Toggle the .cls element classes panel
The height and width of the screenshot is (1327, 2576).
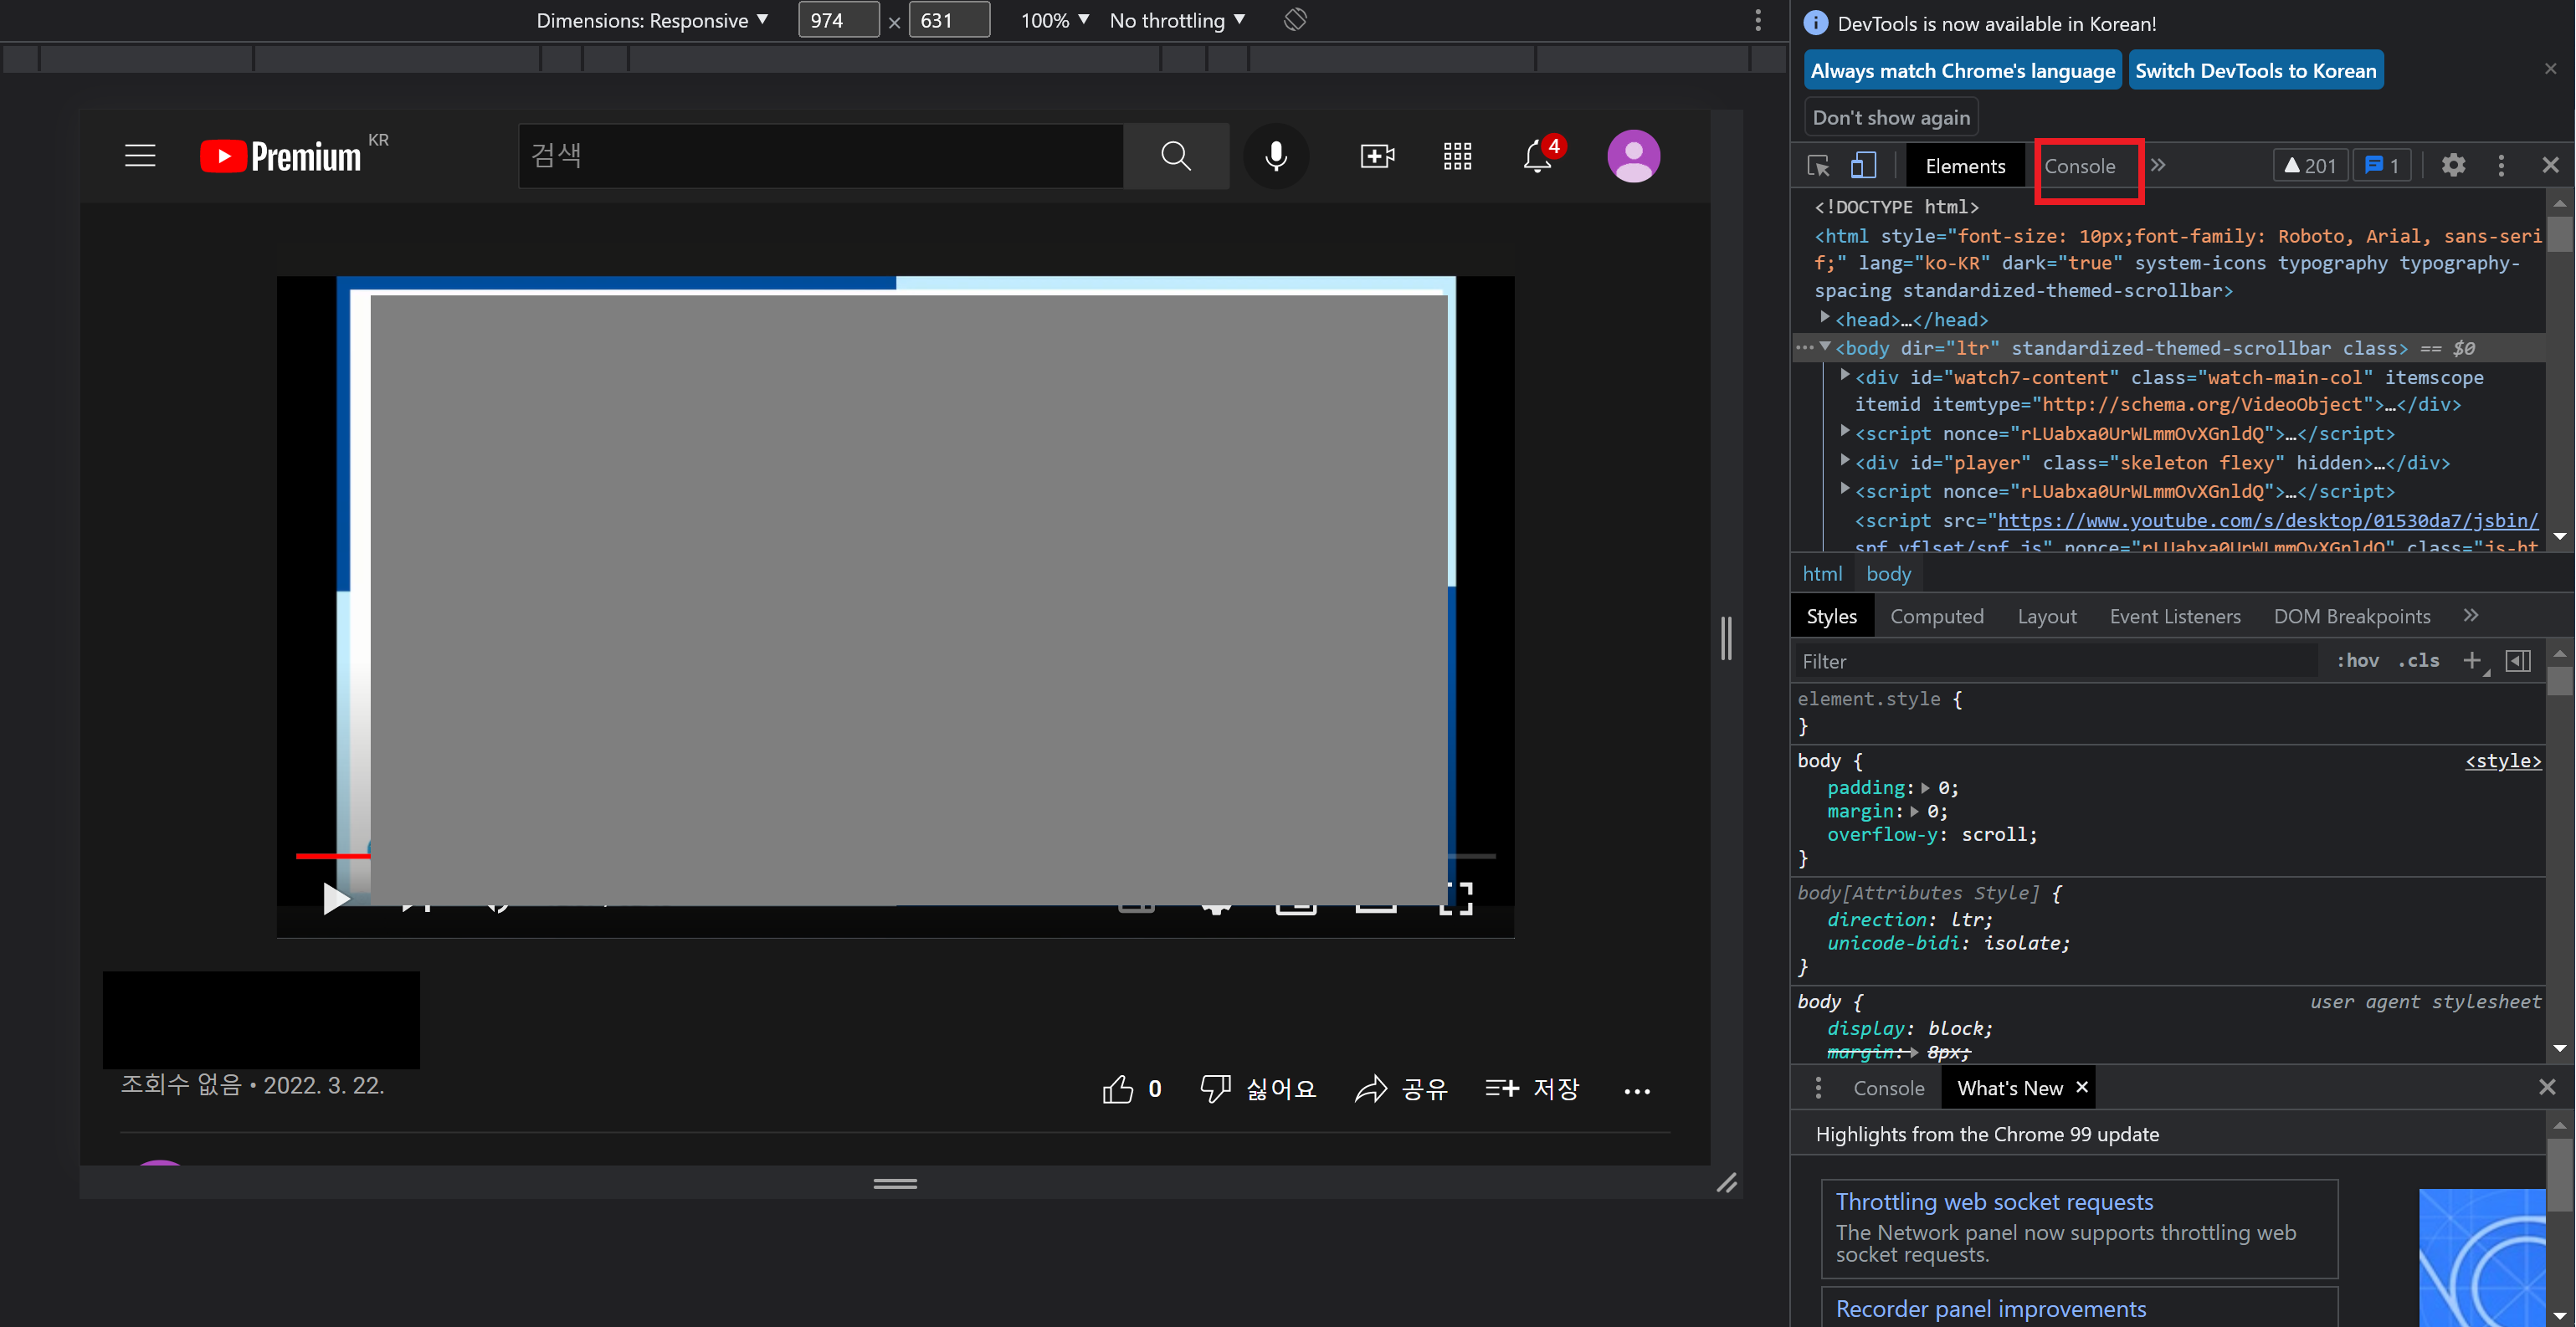(x=2418, y=661)
